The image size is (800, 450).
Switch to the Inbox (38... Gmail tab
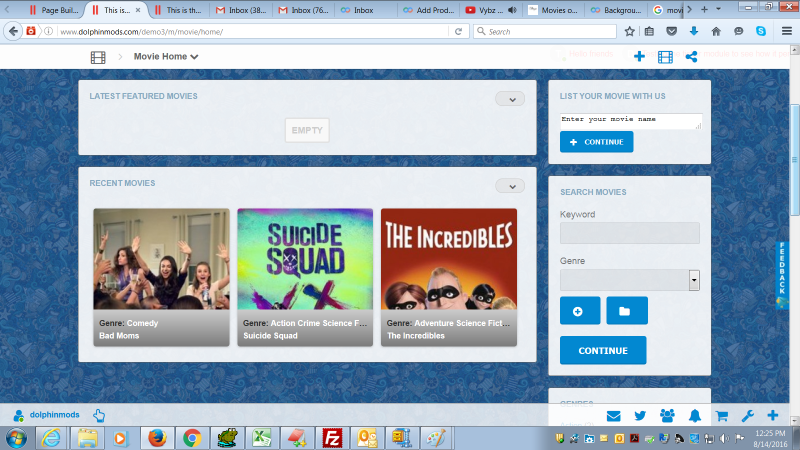tap(241, 10)
